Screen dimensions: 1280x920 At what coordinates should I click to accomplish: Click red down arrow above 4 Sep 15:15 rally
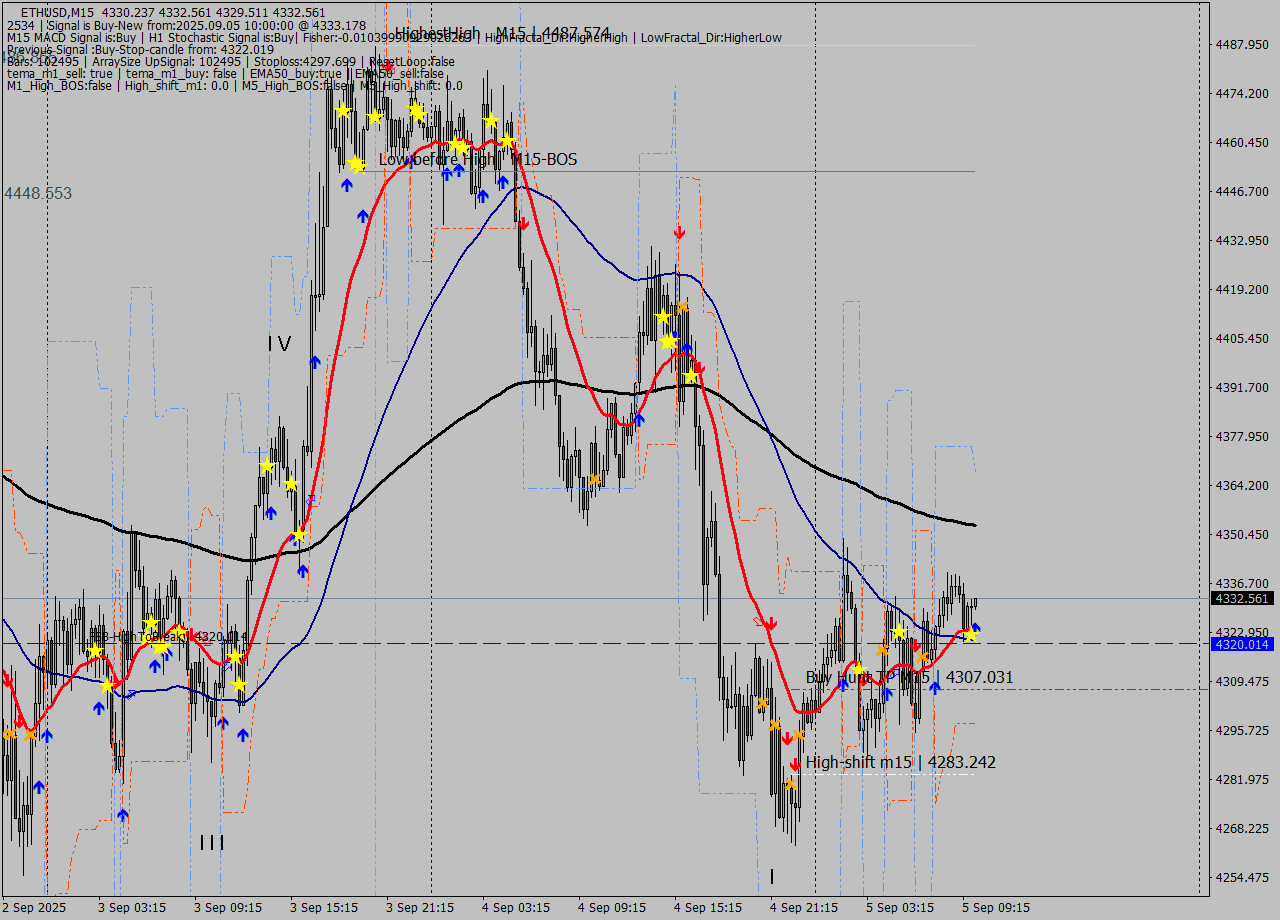(x=679, y=232)
